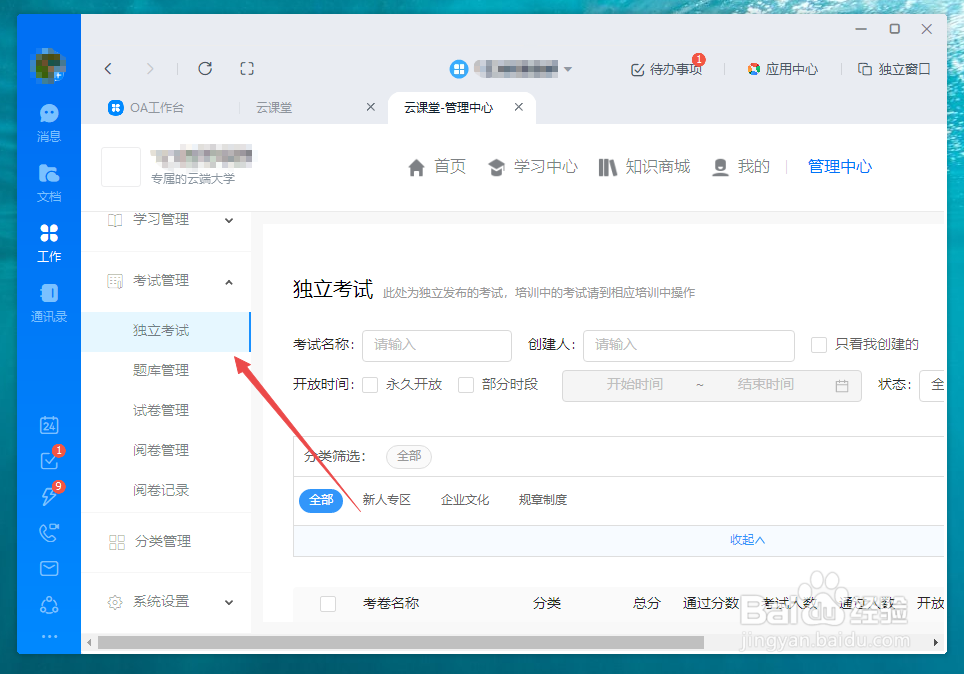Click the more options dots in sidebar

[49, 636]
